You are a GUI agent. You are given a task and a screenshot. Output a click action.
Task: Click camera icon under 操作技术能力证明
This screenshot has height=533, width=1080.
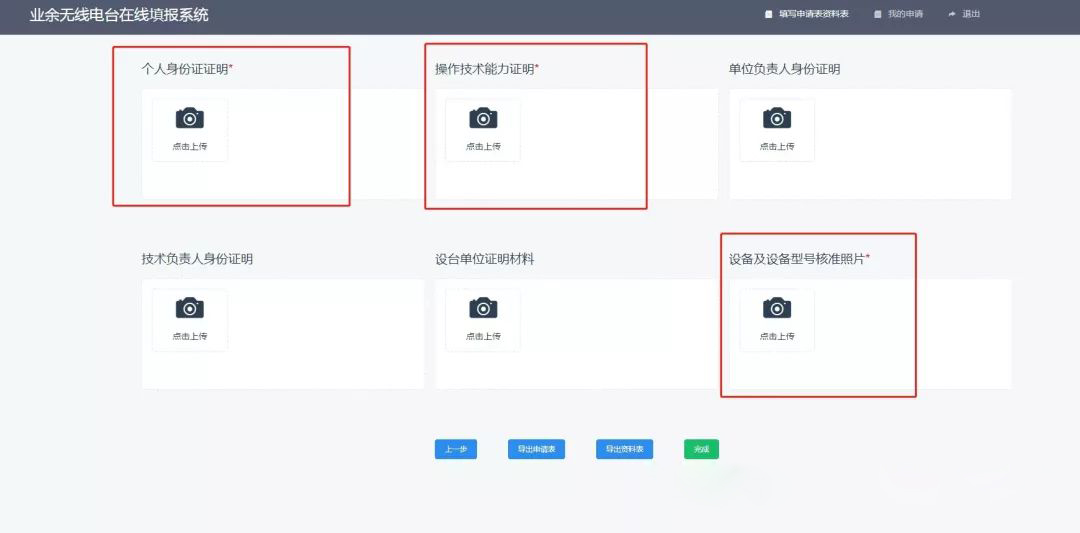pyautogui.click(x=483, y=119)
